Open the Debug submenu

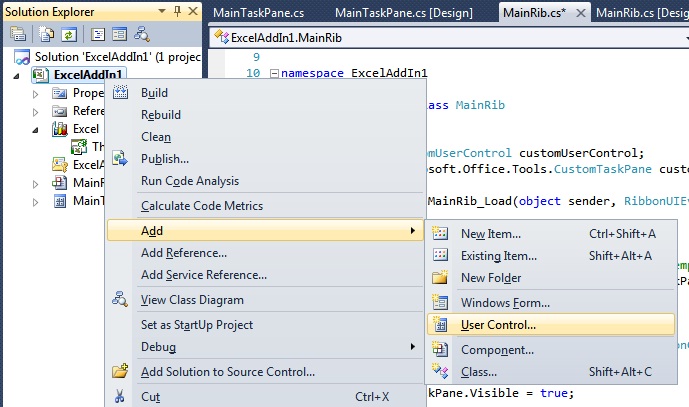click(265, 347)
